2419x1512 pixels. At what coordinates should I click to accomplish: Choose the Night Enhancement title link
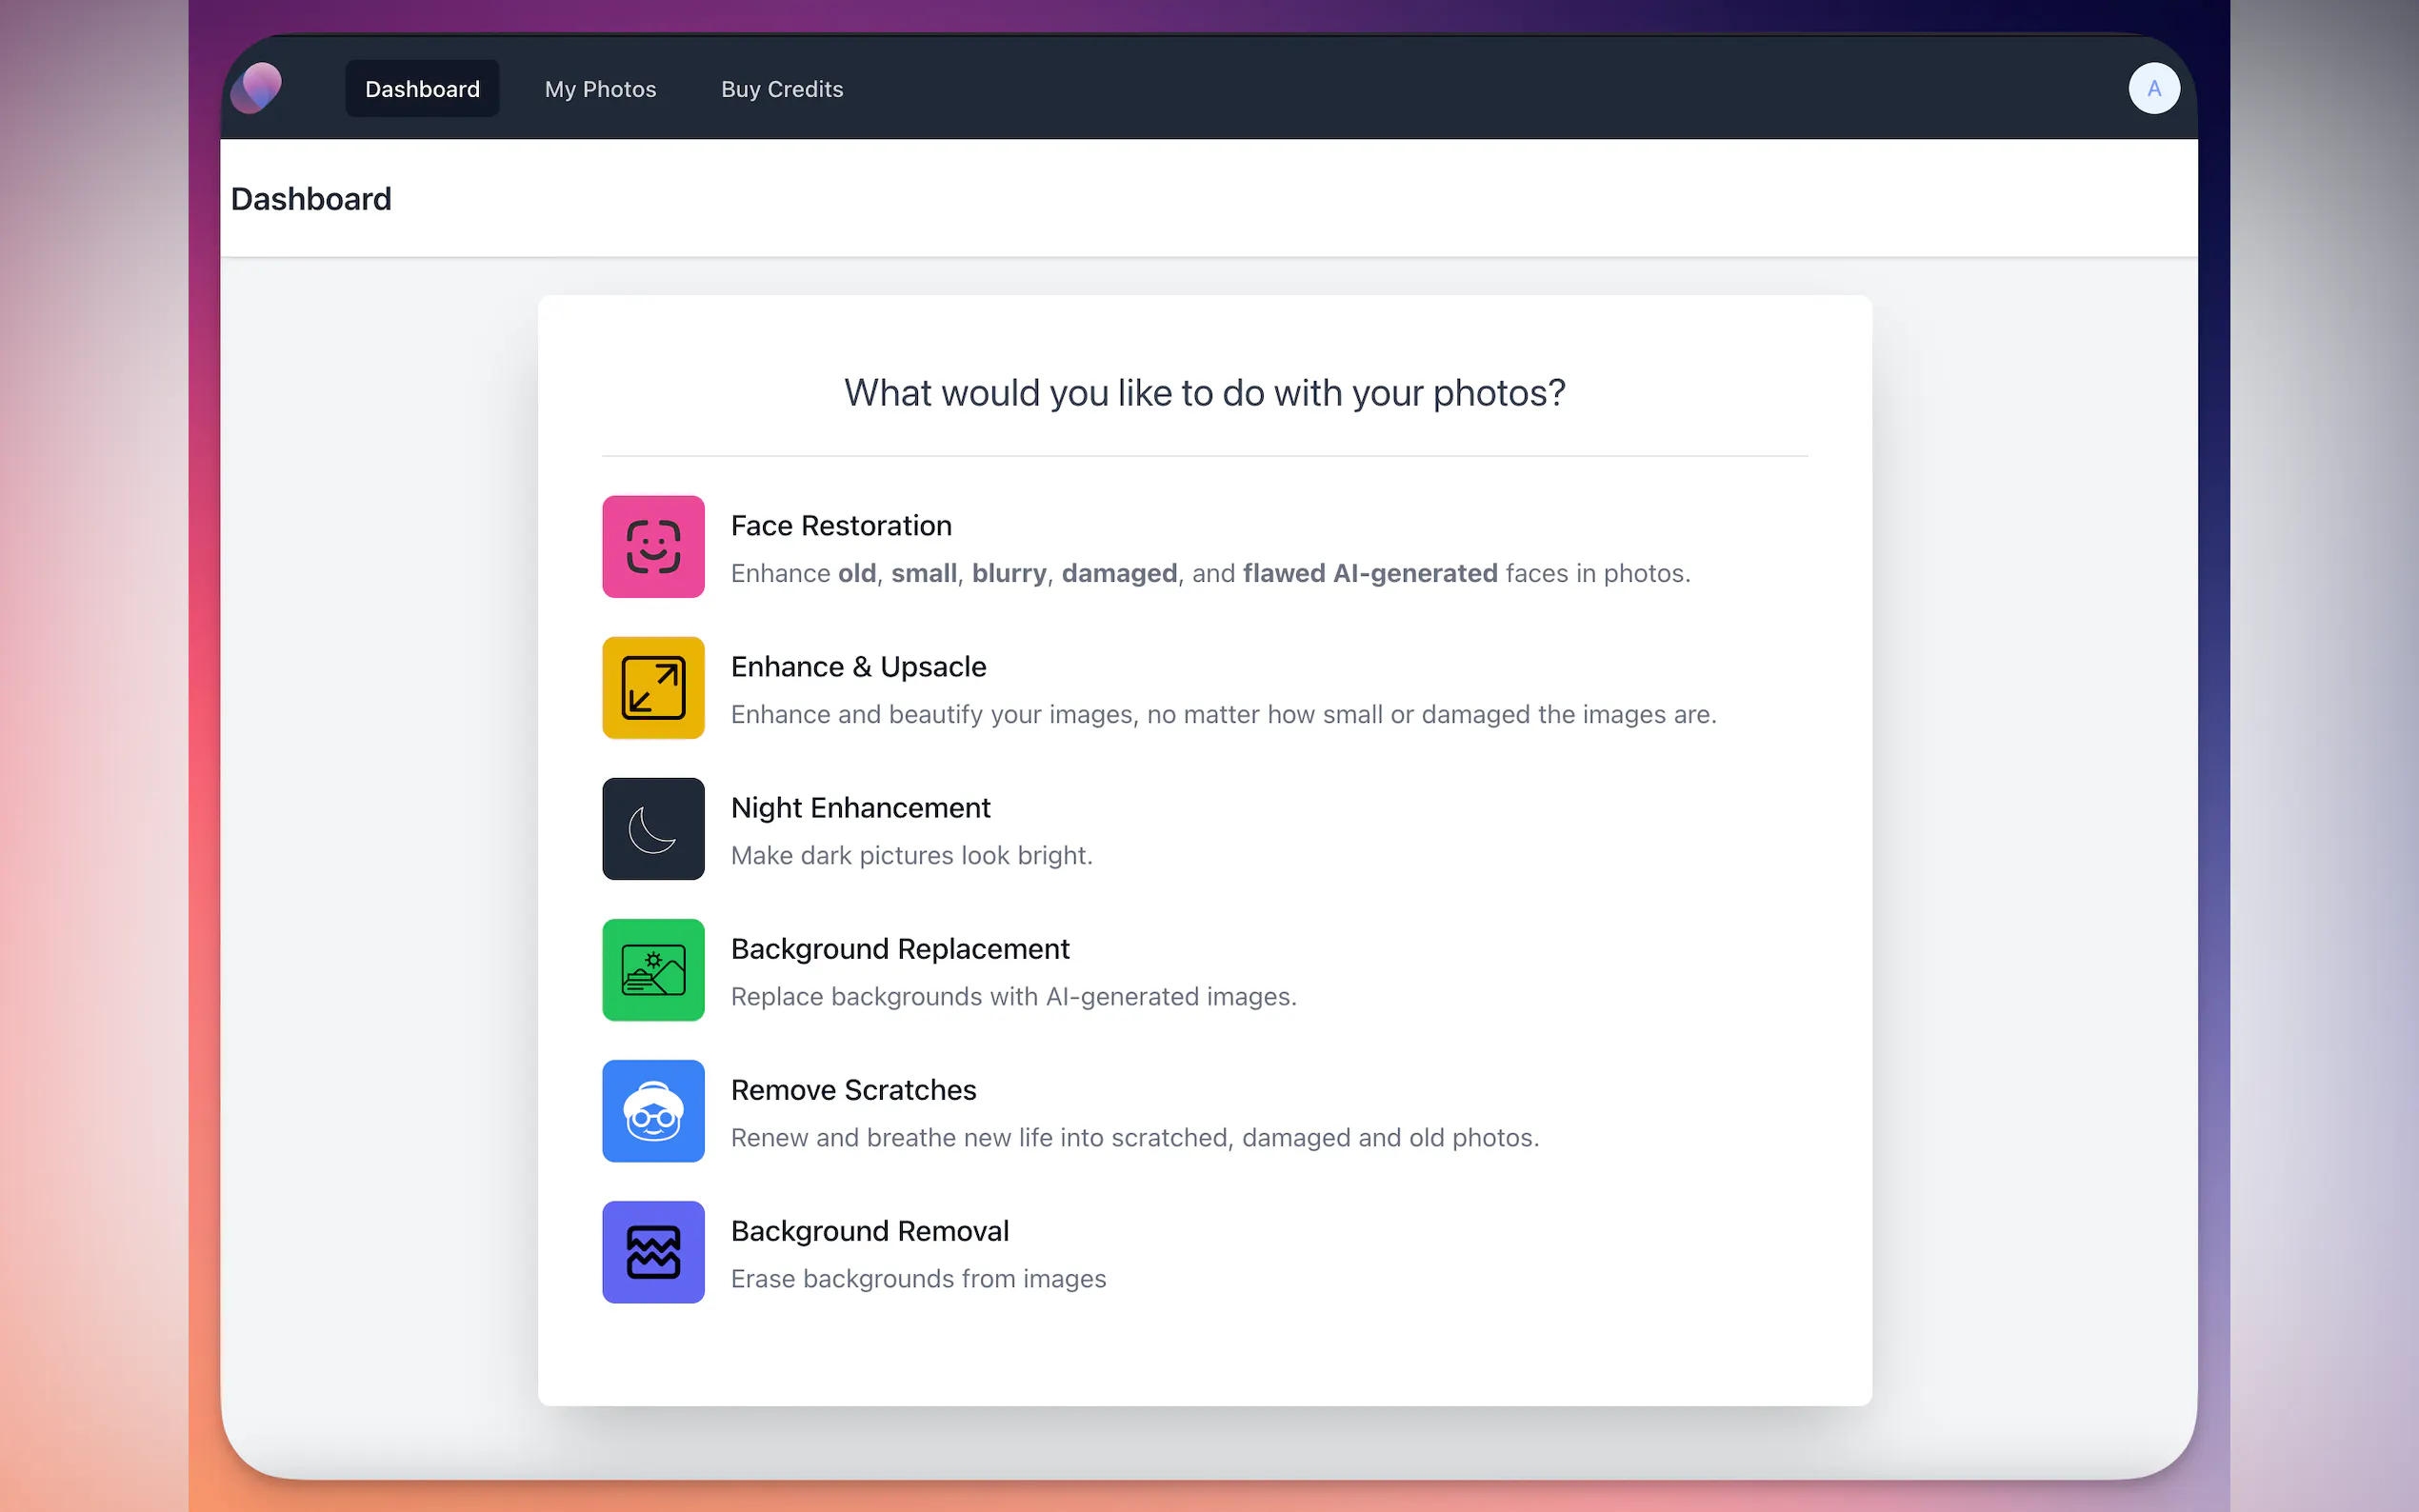tap(860, 808)
